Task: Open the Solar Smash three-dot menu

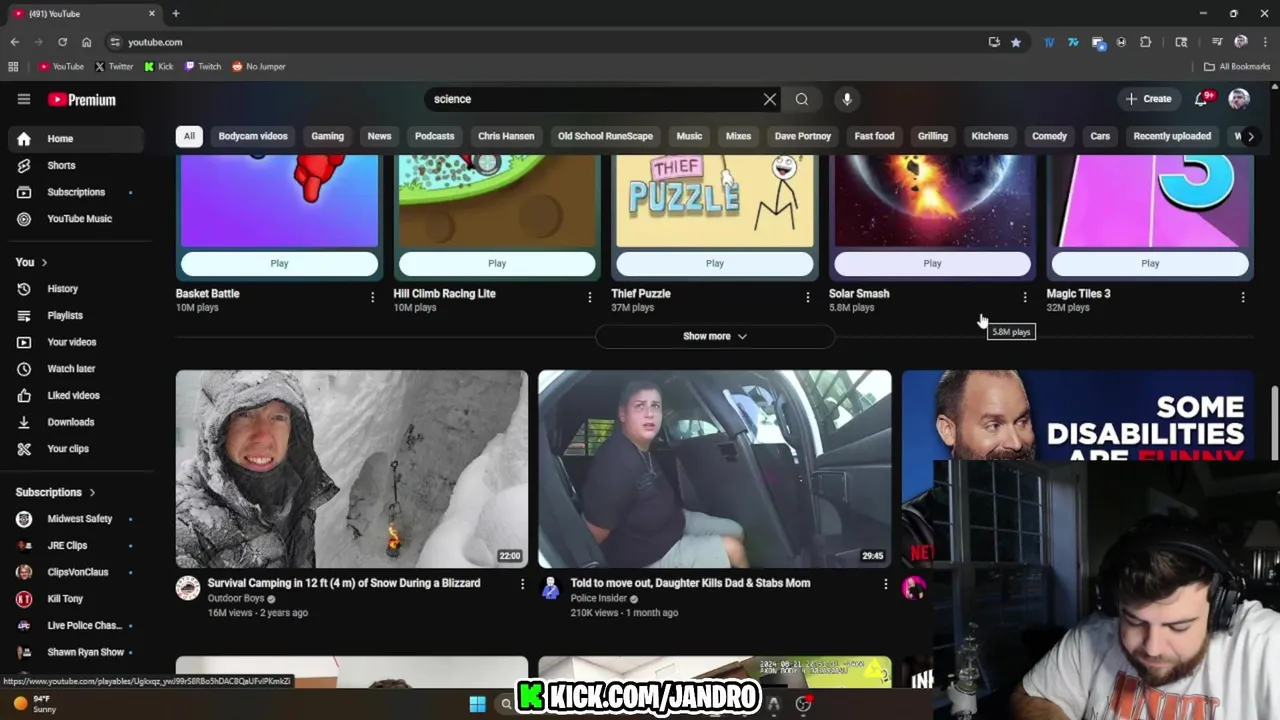Action: [1025, 297]
